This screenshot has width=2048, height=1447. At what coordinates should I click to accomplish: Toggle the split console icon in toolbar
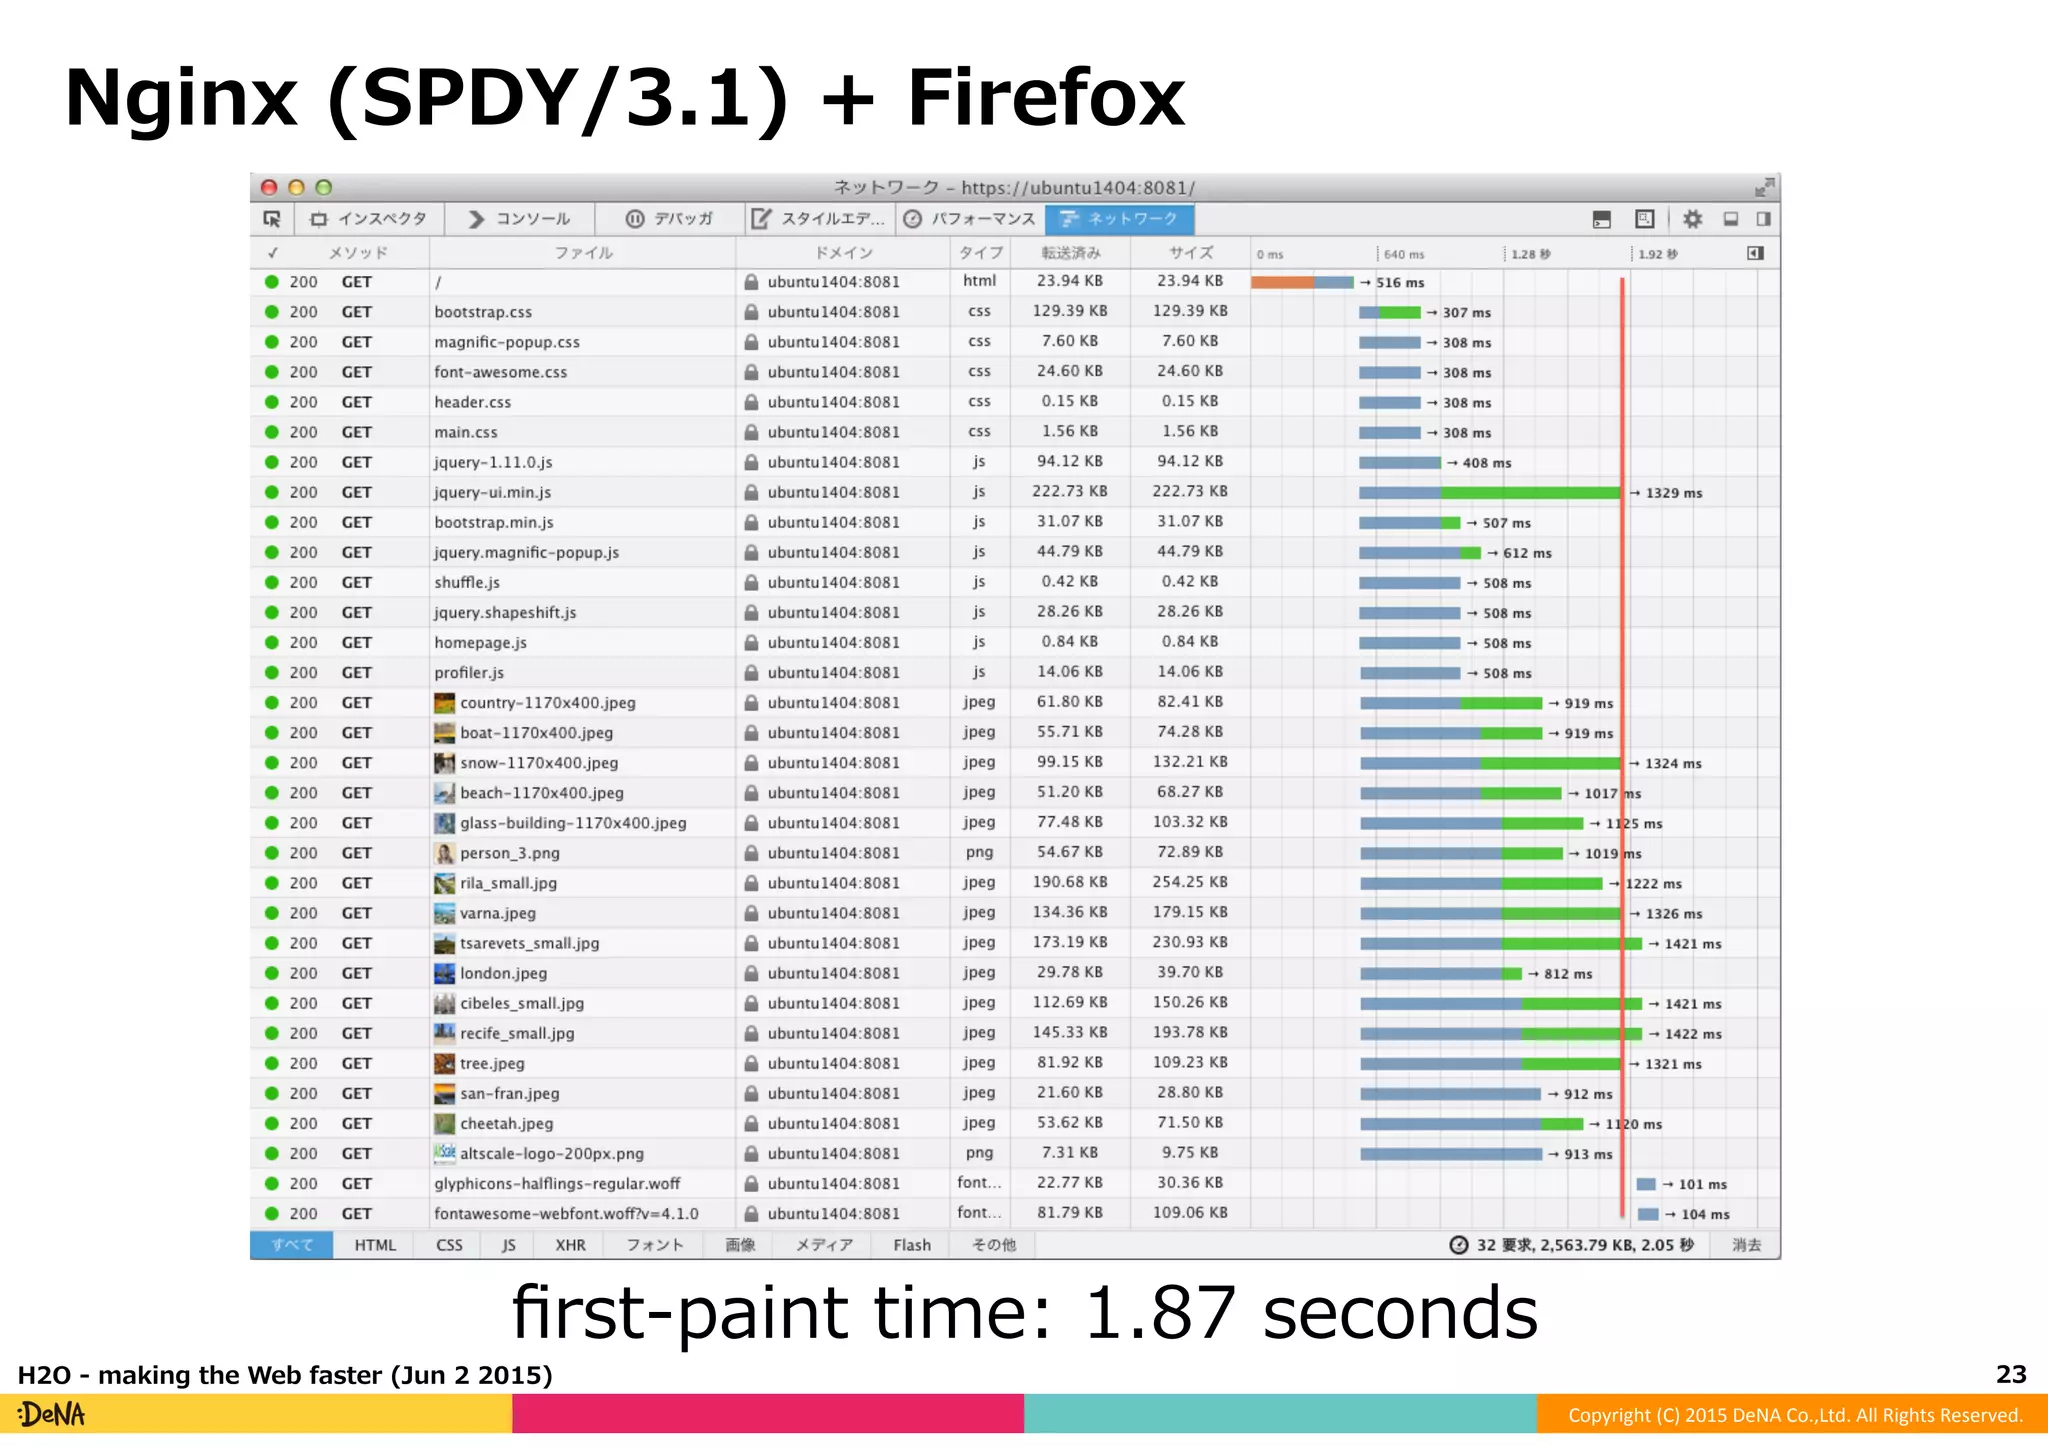1601,219
